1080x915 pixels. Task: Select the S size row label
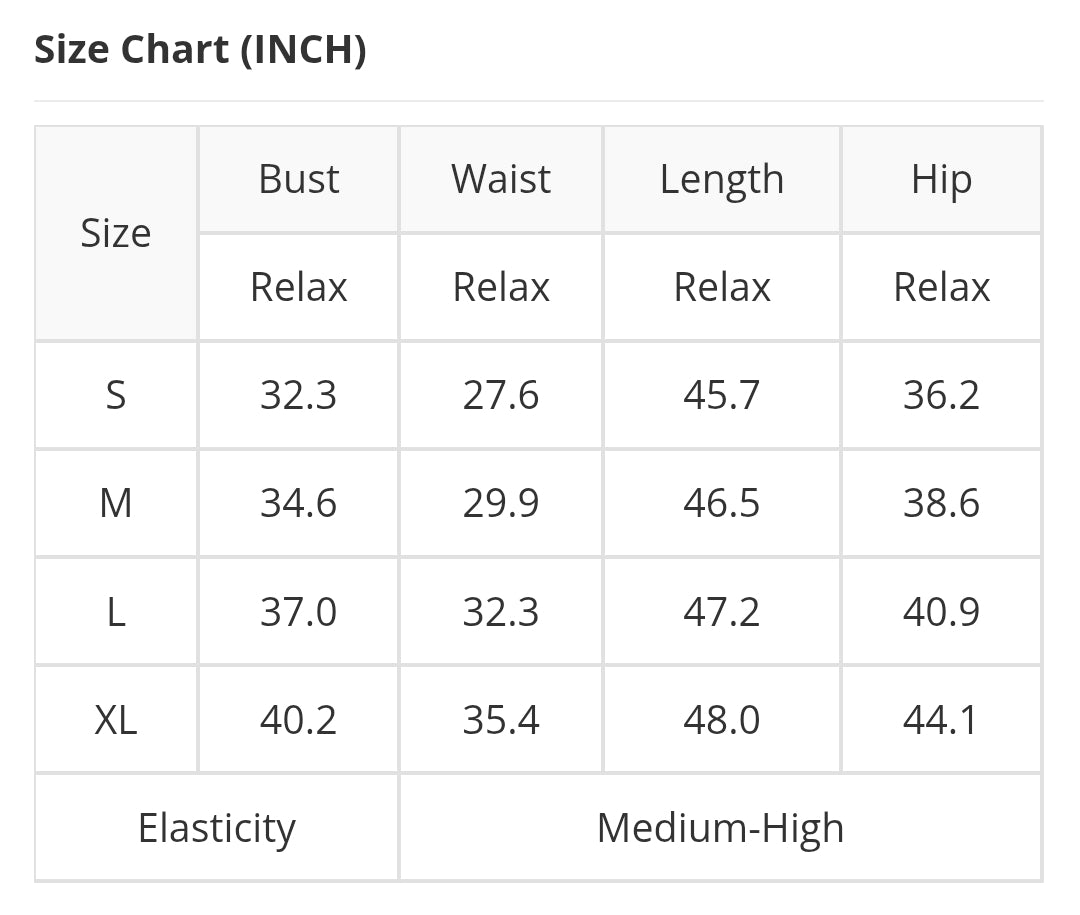coord(116,395)
